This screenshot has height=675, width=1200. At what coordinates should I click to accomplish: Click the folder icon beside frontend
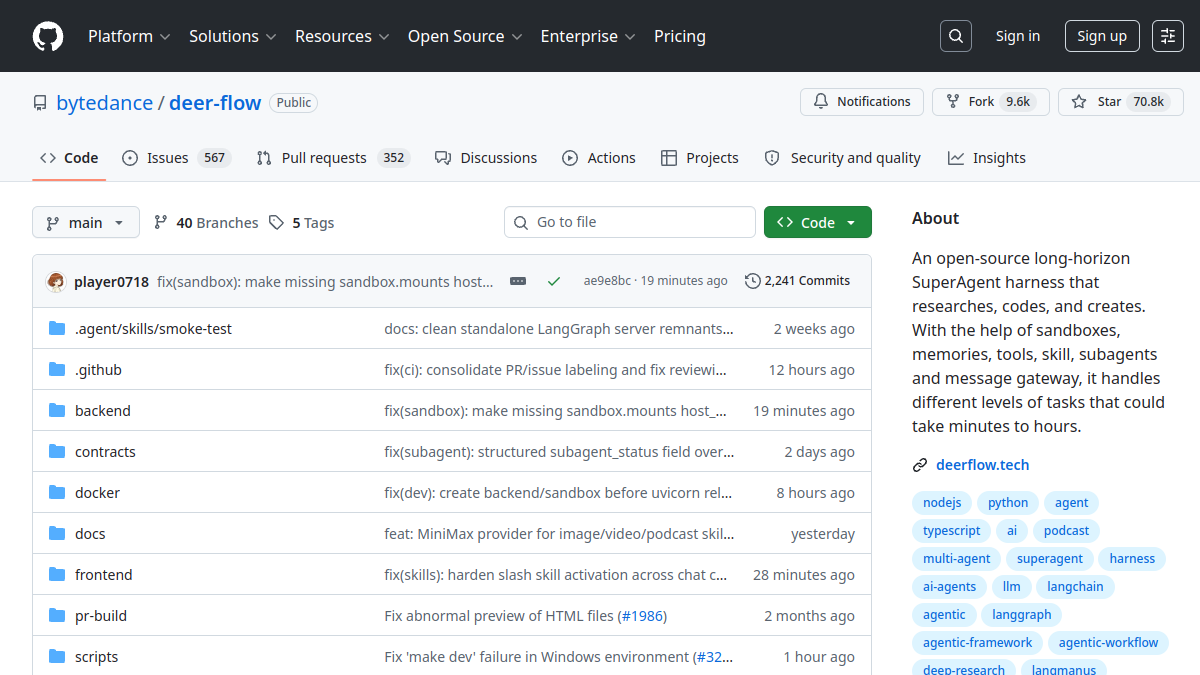57,575
